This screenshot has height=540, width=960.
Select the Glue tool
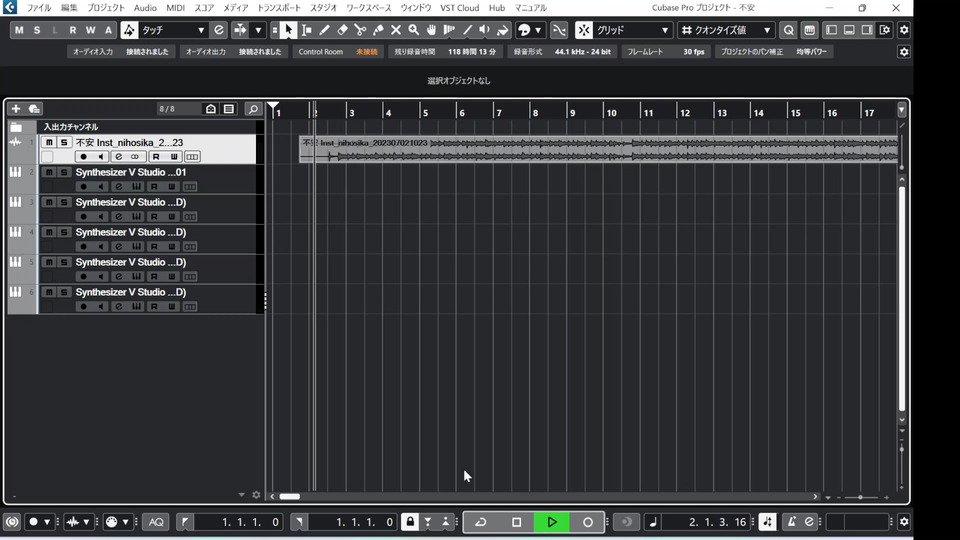378,30
